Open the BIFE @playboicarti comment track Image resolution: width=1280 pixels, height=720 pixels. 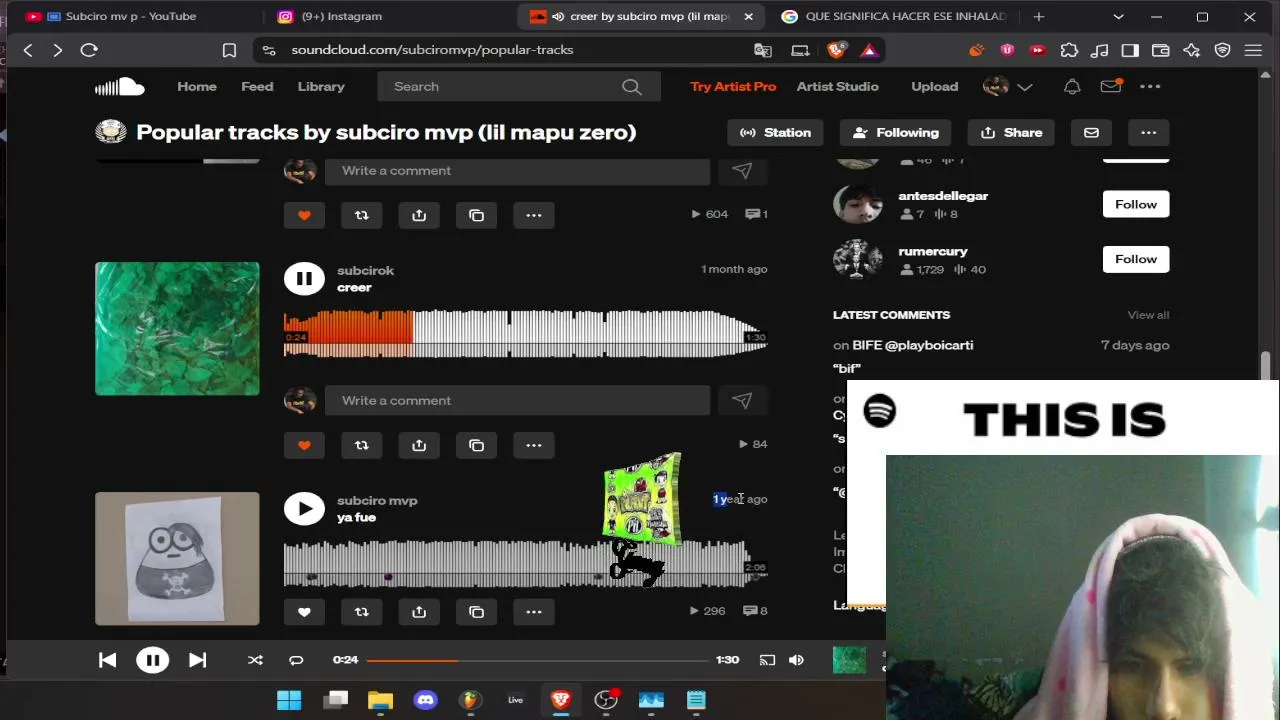[x=912, y=345]
